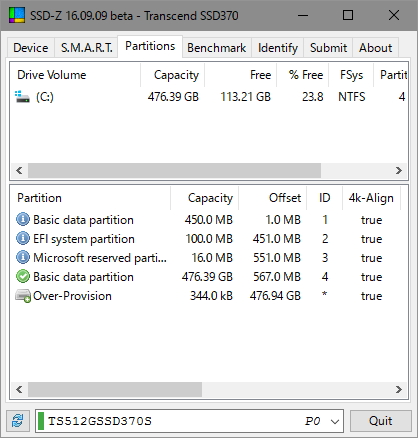The image size is (418, 438).
Task: Open the Device tab
Action: tap(31, 48)
